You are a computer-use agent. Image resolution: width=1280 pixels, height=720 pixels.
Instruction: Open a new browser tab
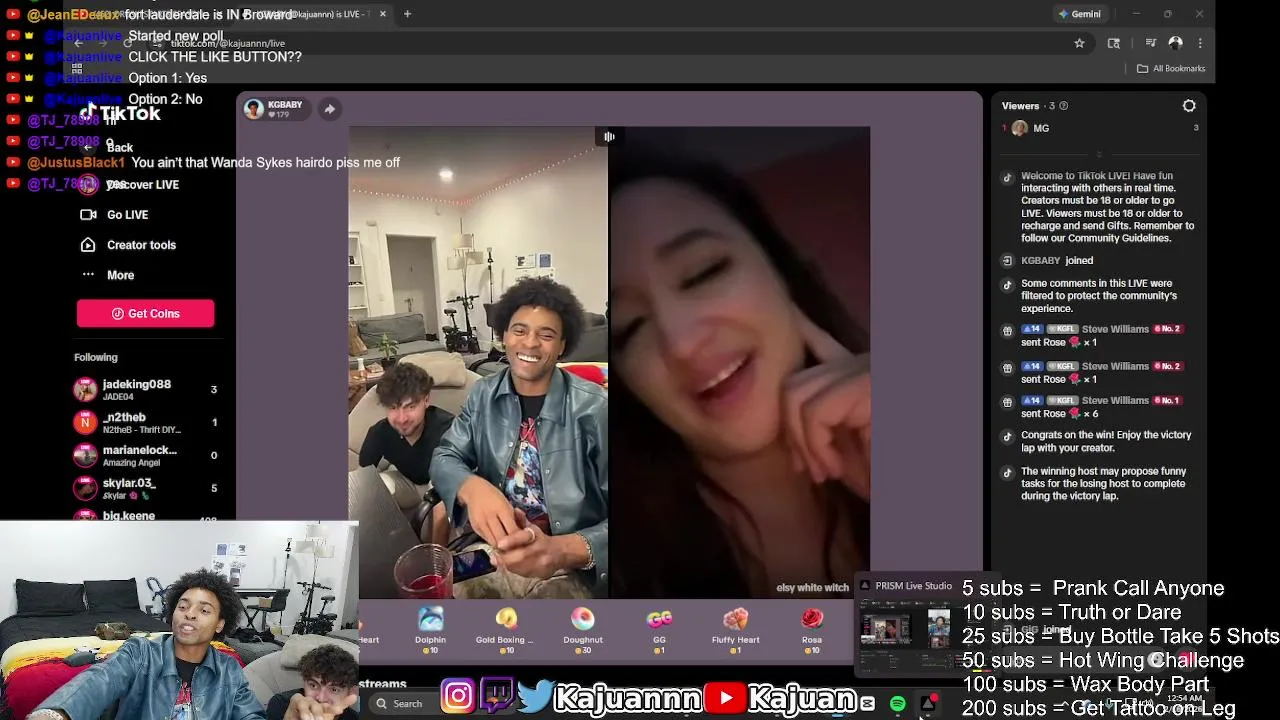[407, 14]
